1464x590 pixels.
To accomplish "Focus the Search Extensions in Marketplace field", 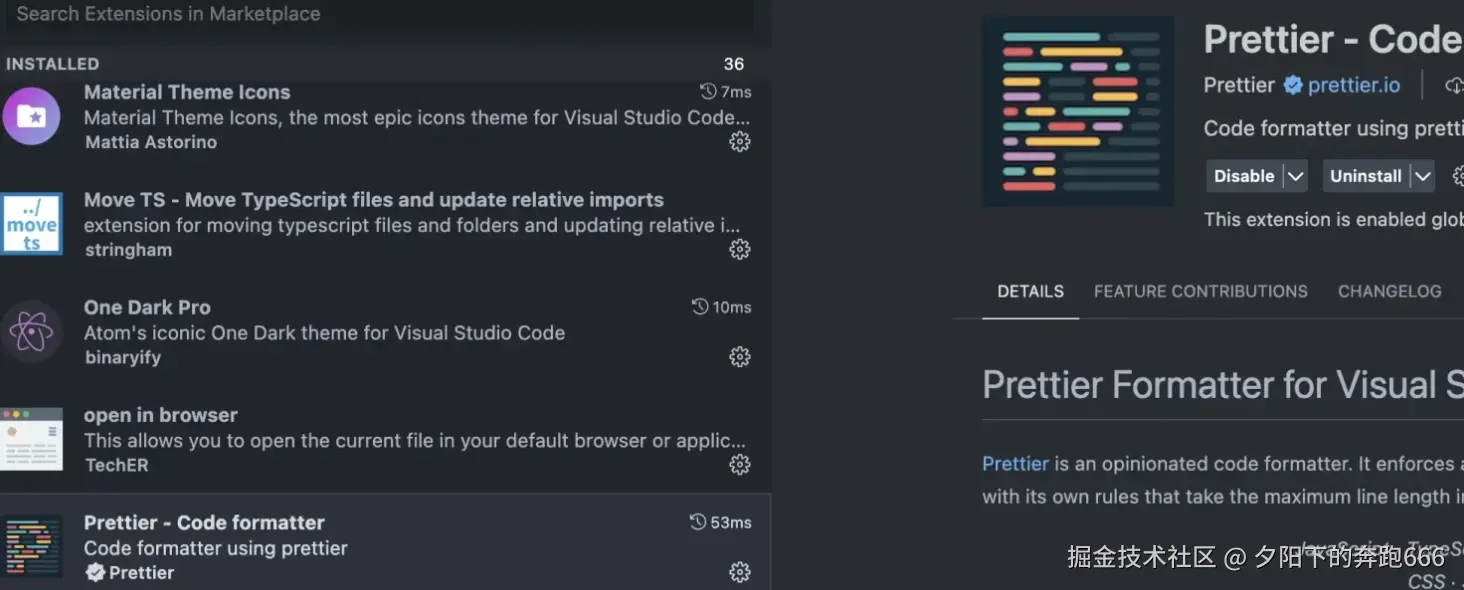I will (x=380, y=14).
